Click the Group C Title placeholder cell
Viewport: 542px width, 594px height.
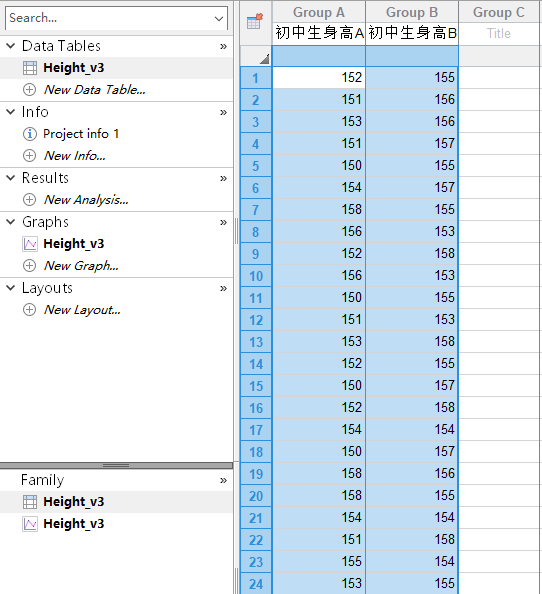[x=499, y=33]
